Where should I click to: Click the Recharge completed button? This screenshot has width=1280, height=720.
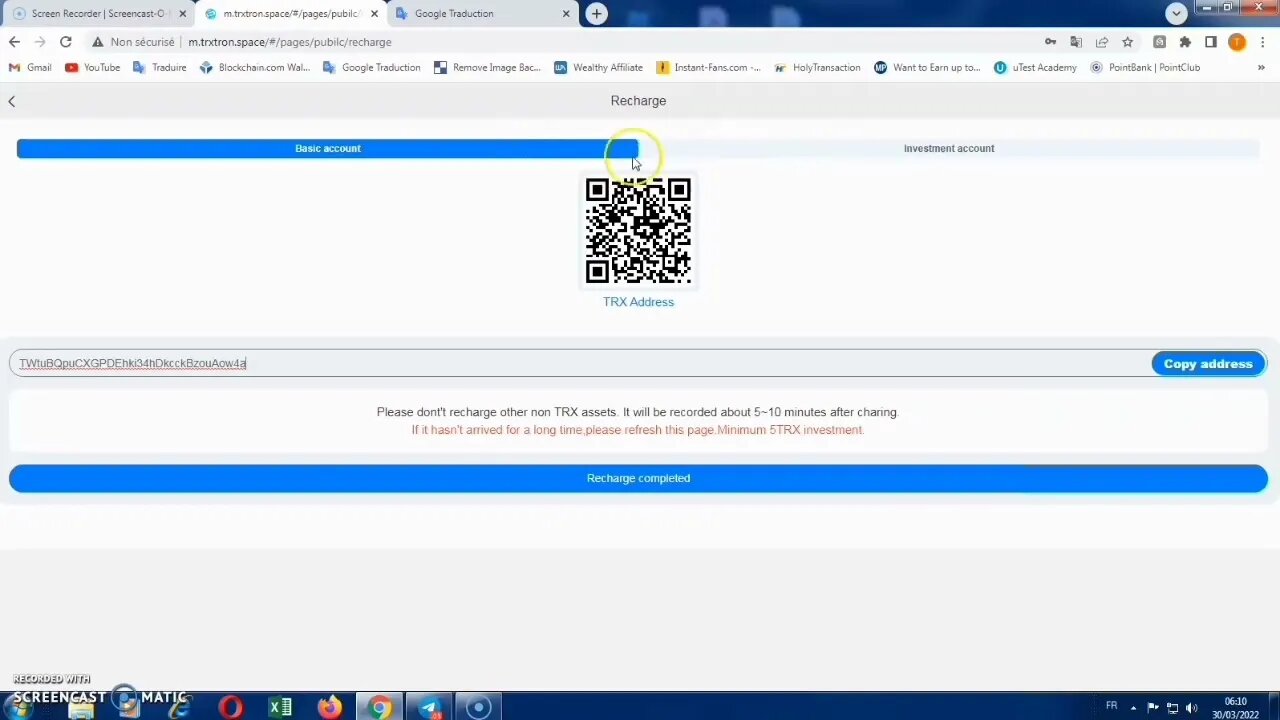(638, 478)
